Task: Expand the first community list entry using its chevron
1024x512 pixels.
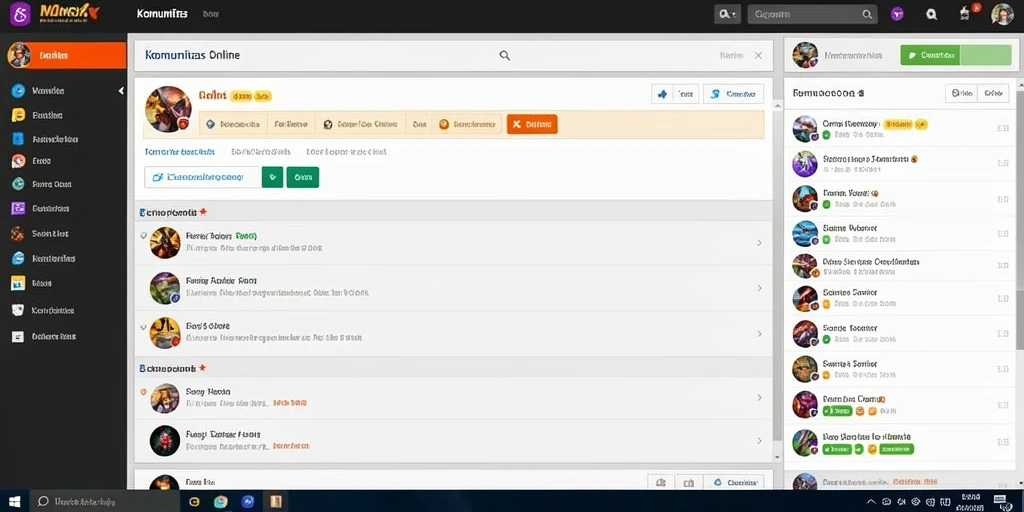Action: click(759, 243)
